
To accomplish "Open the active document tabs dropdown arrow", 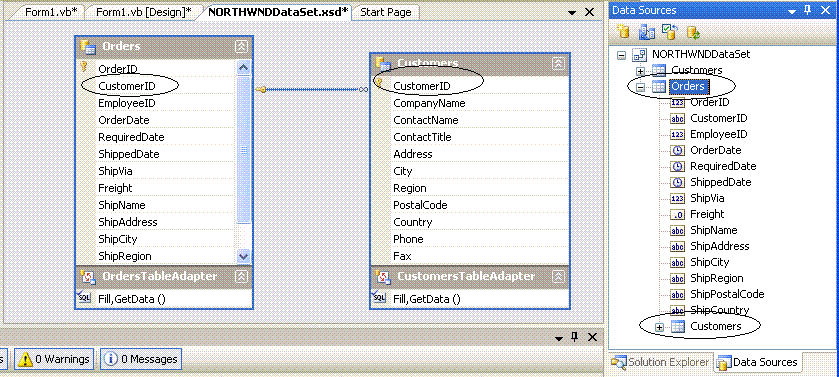I will click(572, 12).
